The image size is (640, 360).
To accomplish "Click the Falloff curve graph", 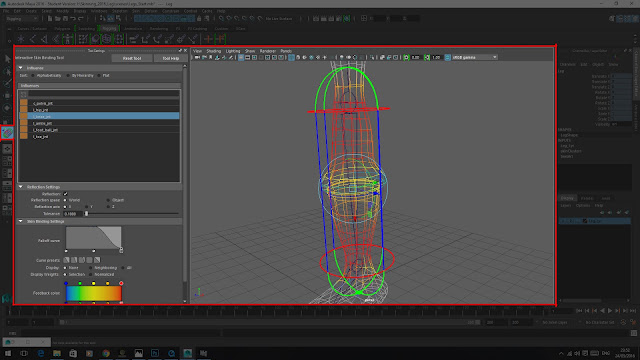I will click(93, 238).
